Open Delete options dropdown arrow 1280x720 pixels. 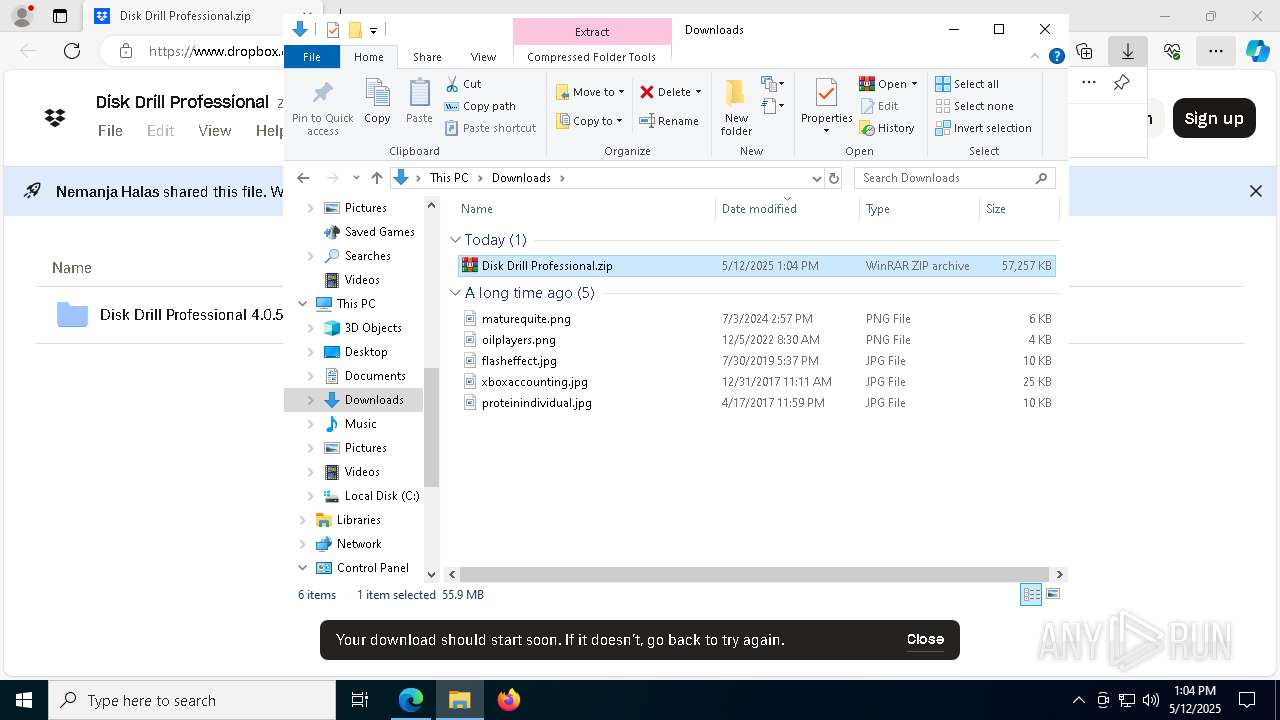point(698,92)
